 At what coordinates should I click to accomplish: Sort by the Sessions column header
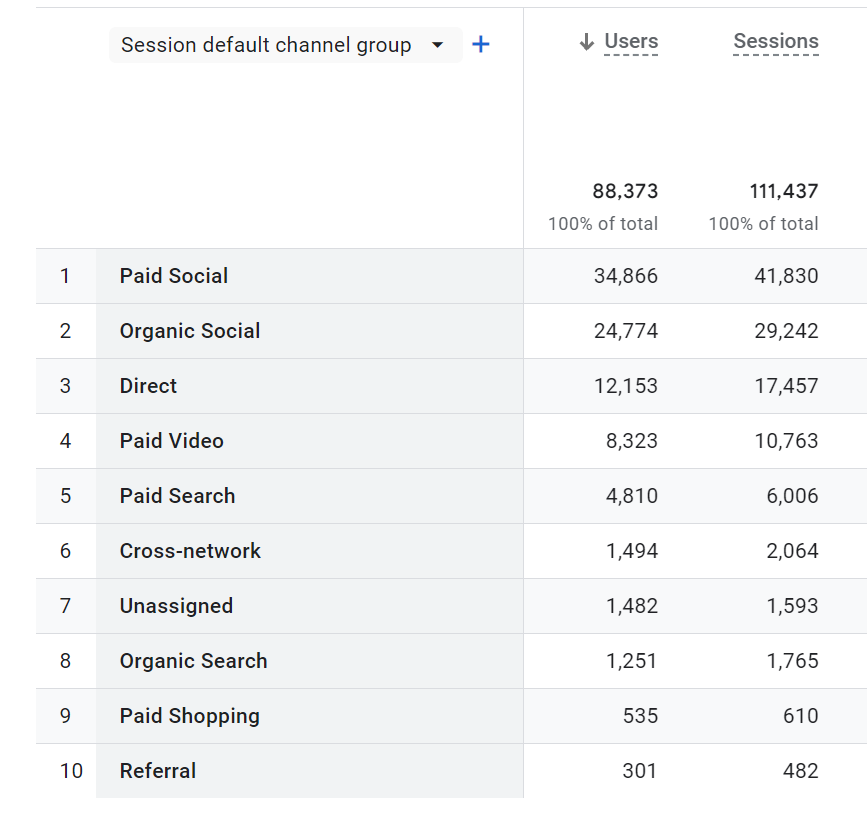point(776,41)
